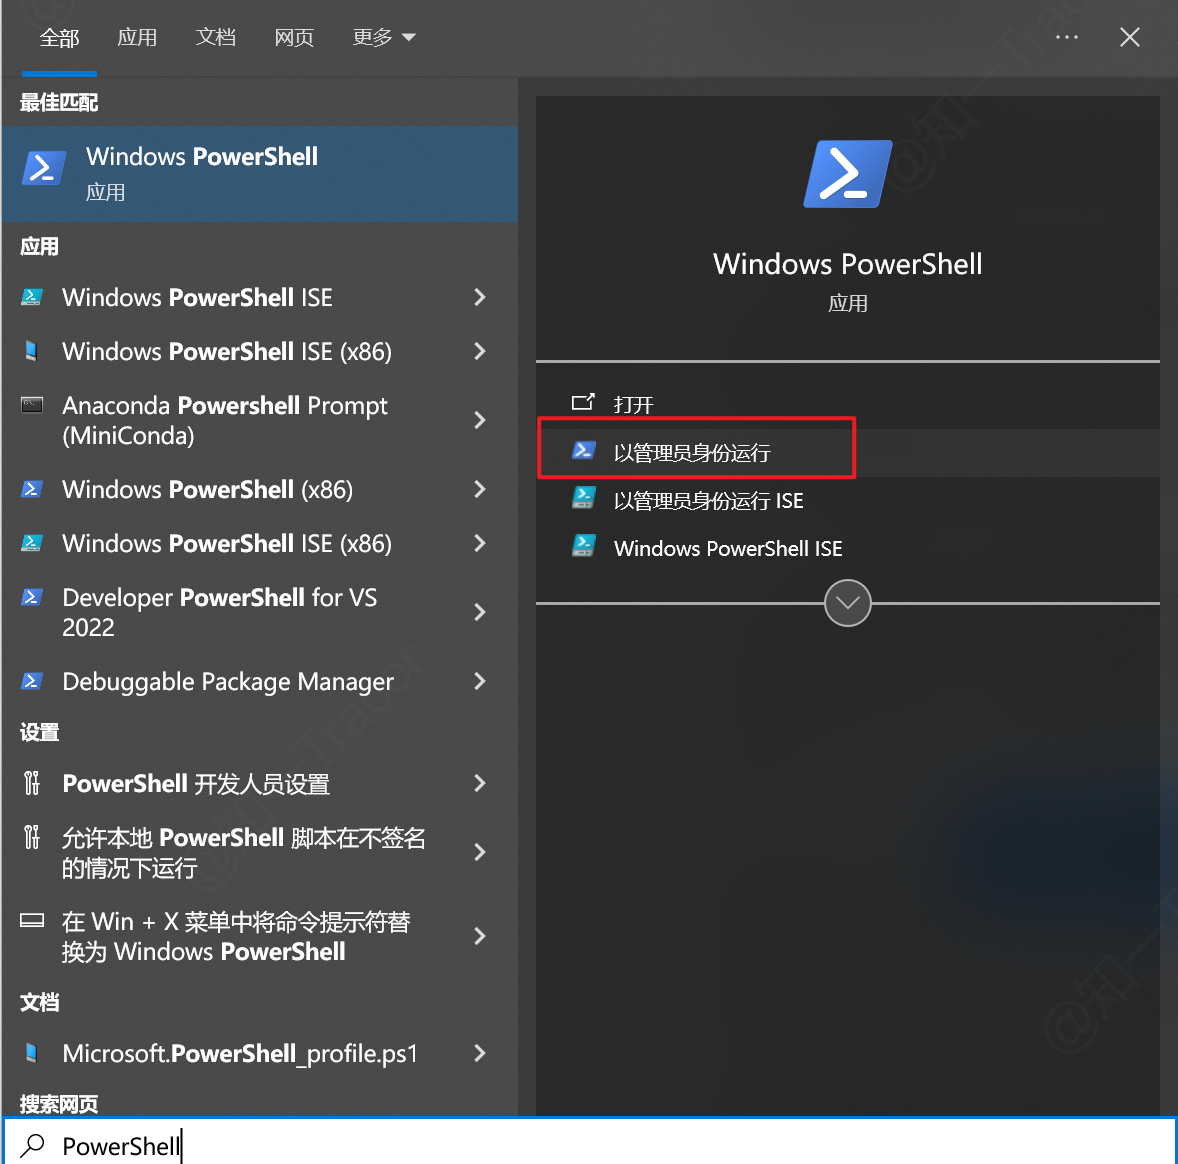
Task: Expand Windows PowerShell ISE first result arrow
Action: click(480, 298)
